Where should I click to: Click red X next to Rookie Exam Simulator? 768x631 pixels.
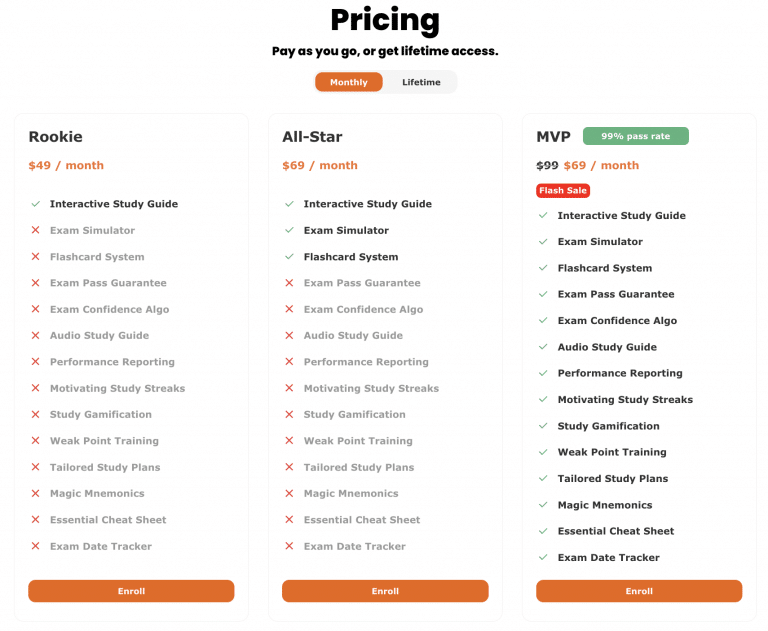[35, 230]
